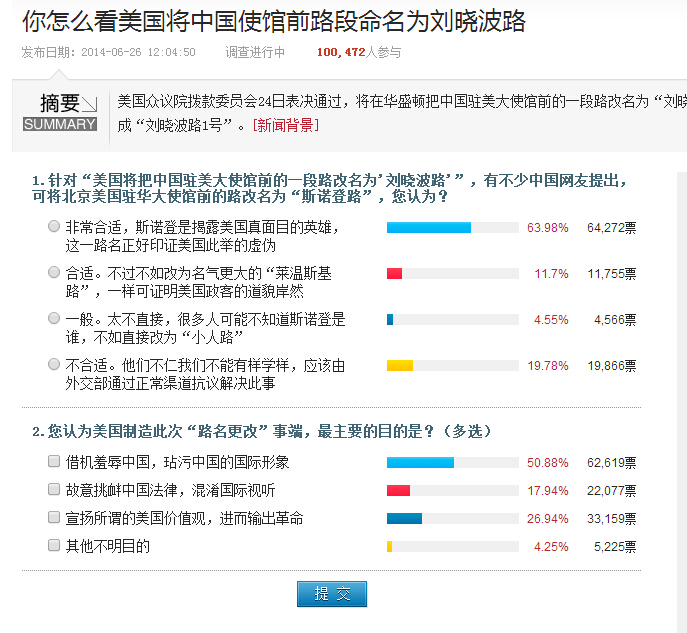Screen dimensions: 687x633
Task: Click the survey title about 刘晓波路
Action: click(273, 22)
